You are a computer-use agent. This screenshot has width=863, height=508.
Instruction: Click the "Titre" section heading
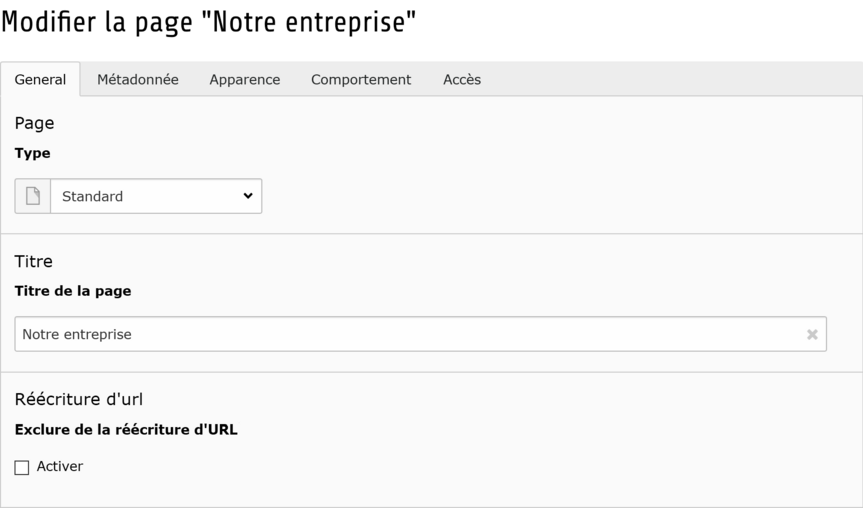(33, 261)
